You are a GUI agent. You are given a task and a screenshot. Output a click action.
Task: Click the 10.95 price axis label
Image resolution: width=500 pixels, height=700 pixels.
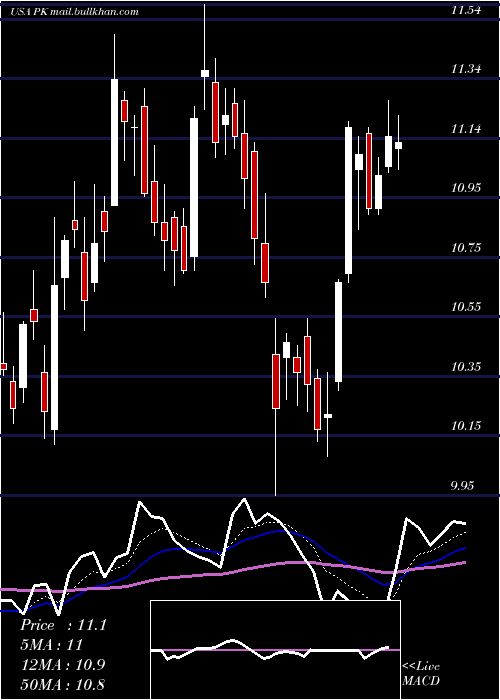[x=466, y=188]
